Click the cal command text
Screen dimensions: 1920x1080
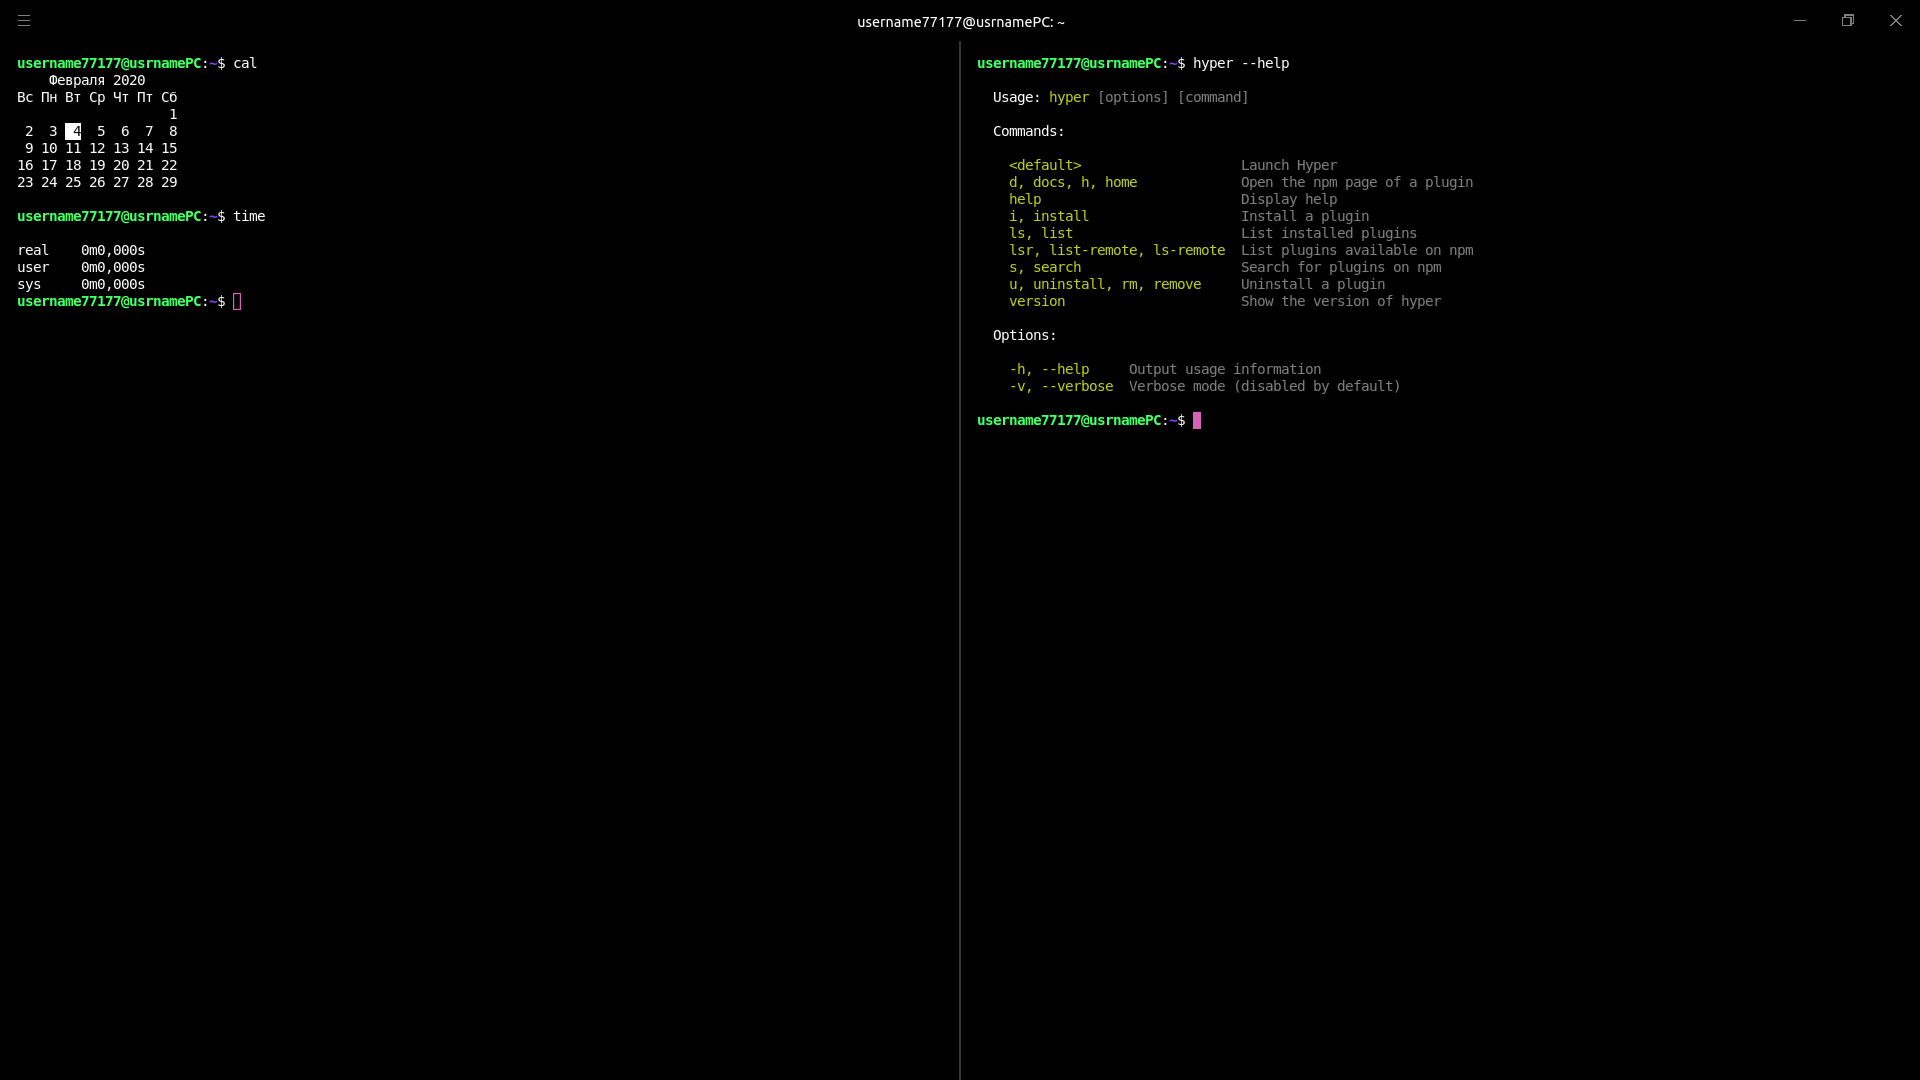(245, 63)
